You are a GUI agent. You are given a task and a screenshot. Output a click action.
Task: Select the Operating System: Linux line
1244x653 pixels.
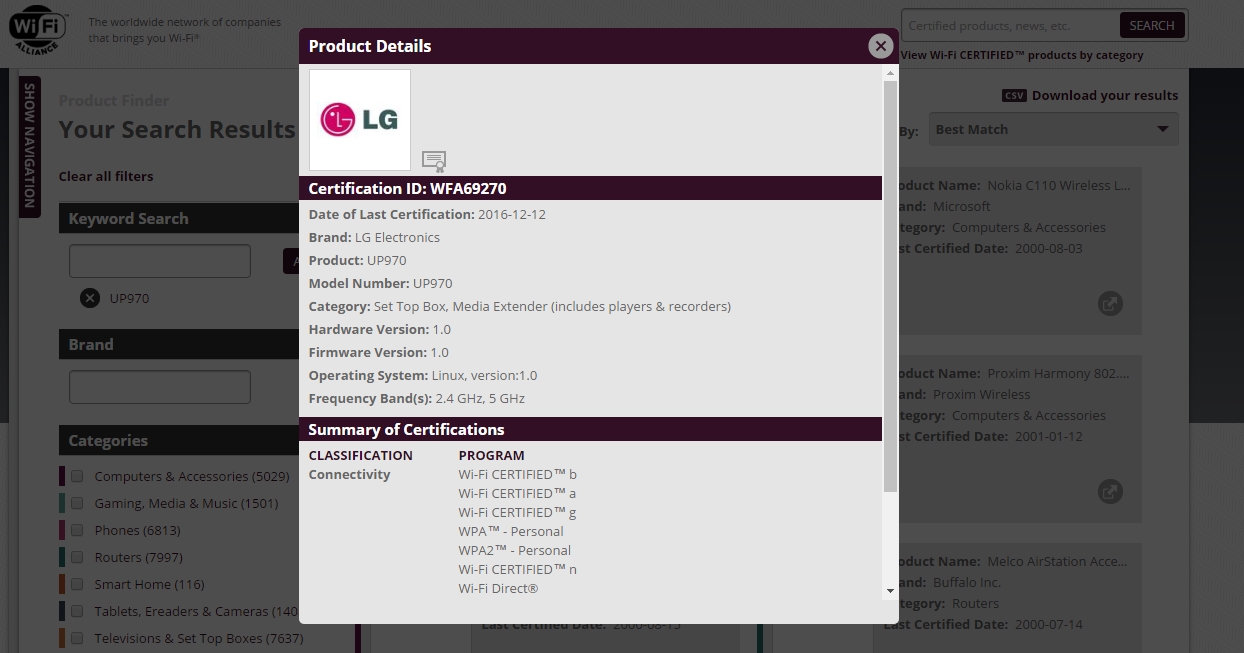(x=423, y=375)
